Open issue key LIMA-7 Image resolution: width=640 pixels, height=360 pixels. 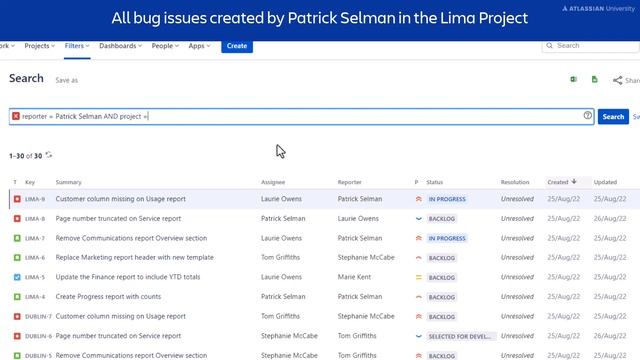[35, 238]
